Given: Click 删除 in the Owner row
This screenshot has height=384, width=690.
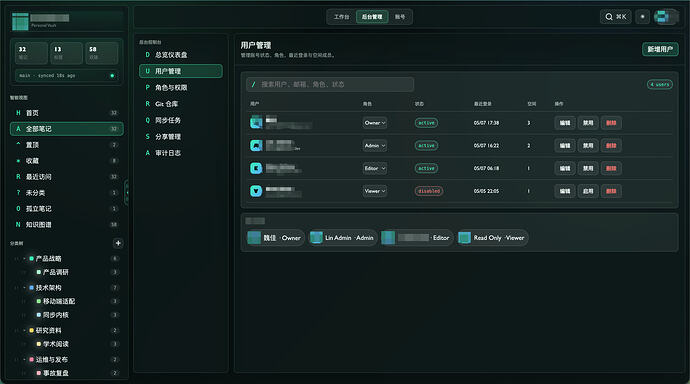Looking at the screenshot, I should (611, 123).
